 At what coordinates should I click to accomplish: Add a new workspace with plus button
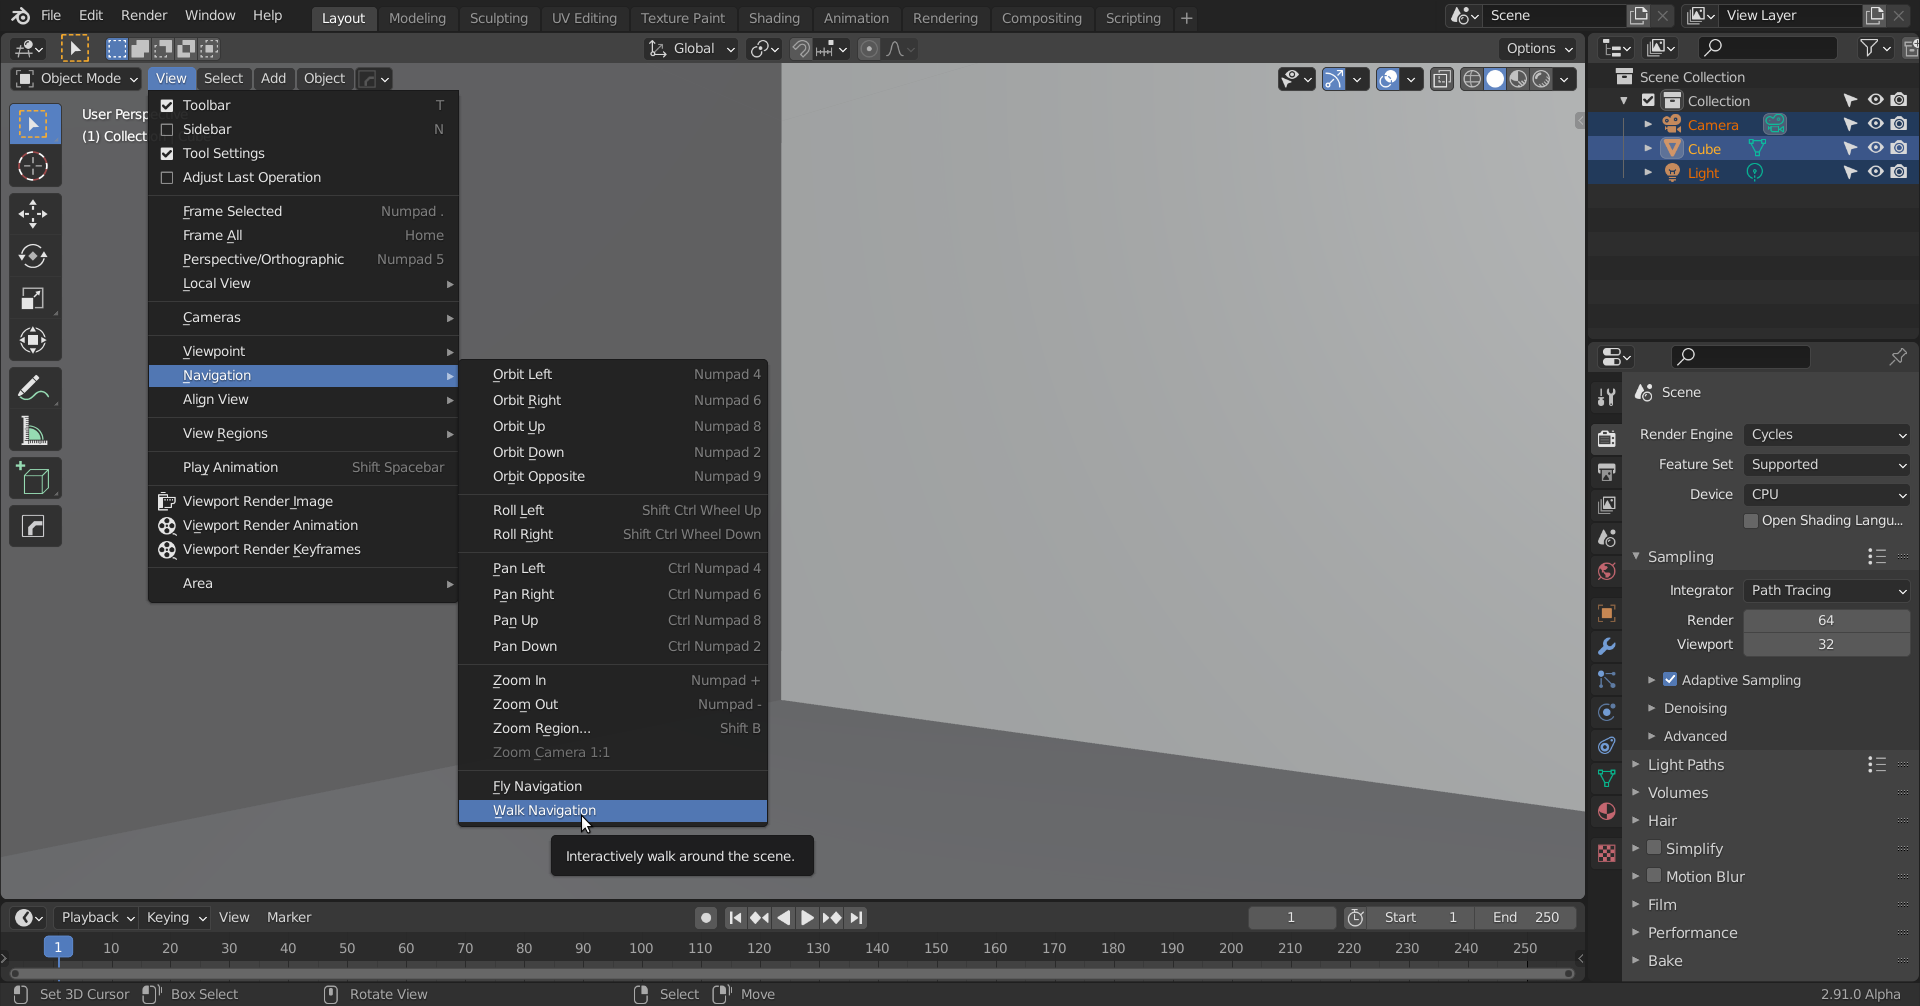coord(1186,18)
